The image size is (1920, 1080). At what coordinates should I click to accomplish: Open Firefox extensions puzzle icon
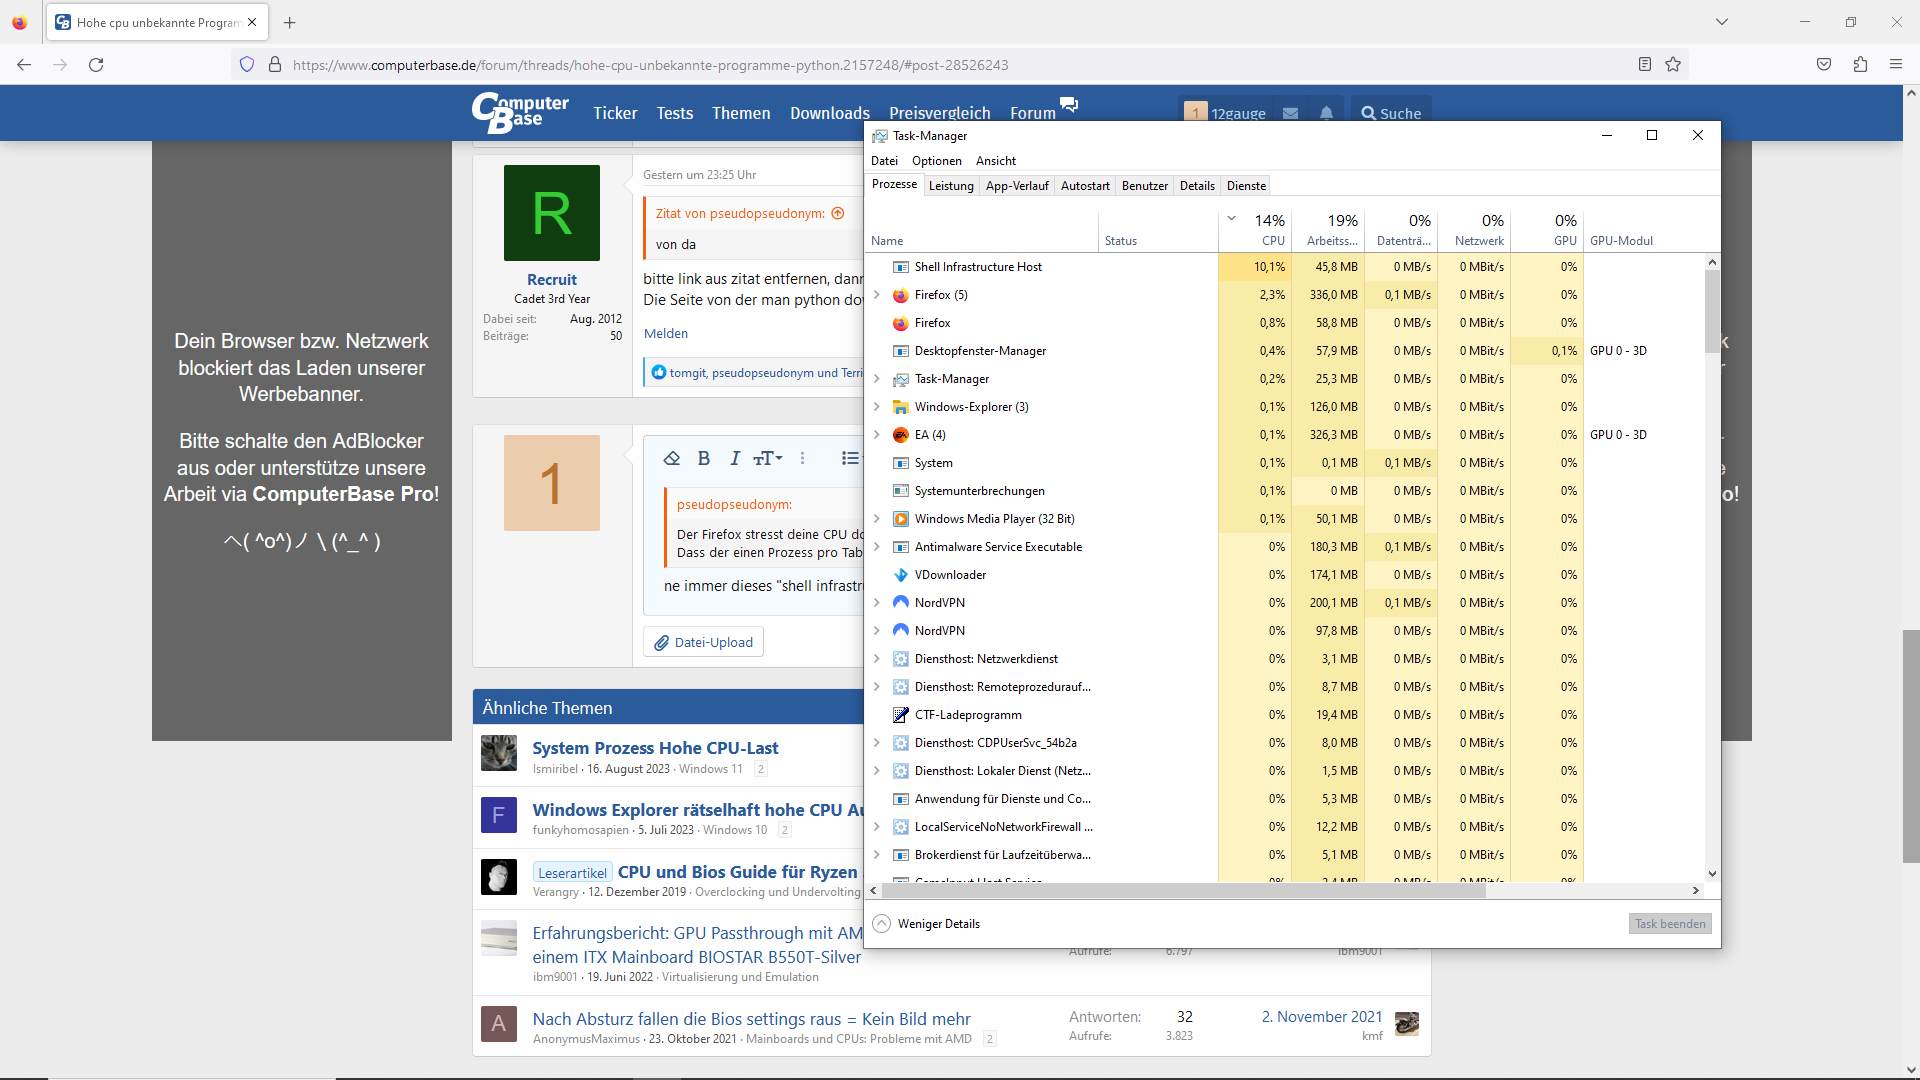1860,65
